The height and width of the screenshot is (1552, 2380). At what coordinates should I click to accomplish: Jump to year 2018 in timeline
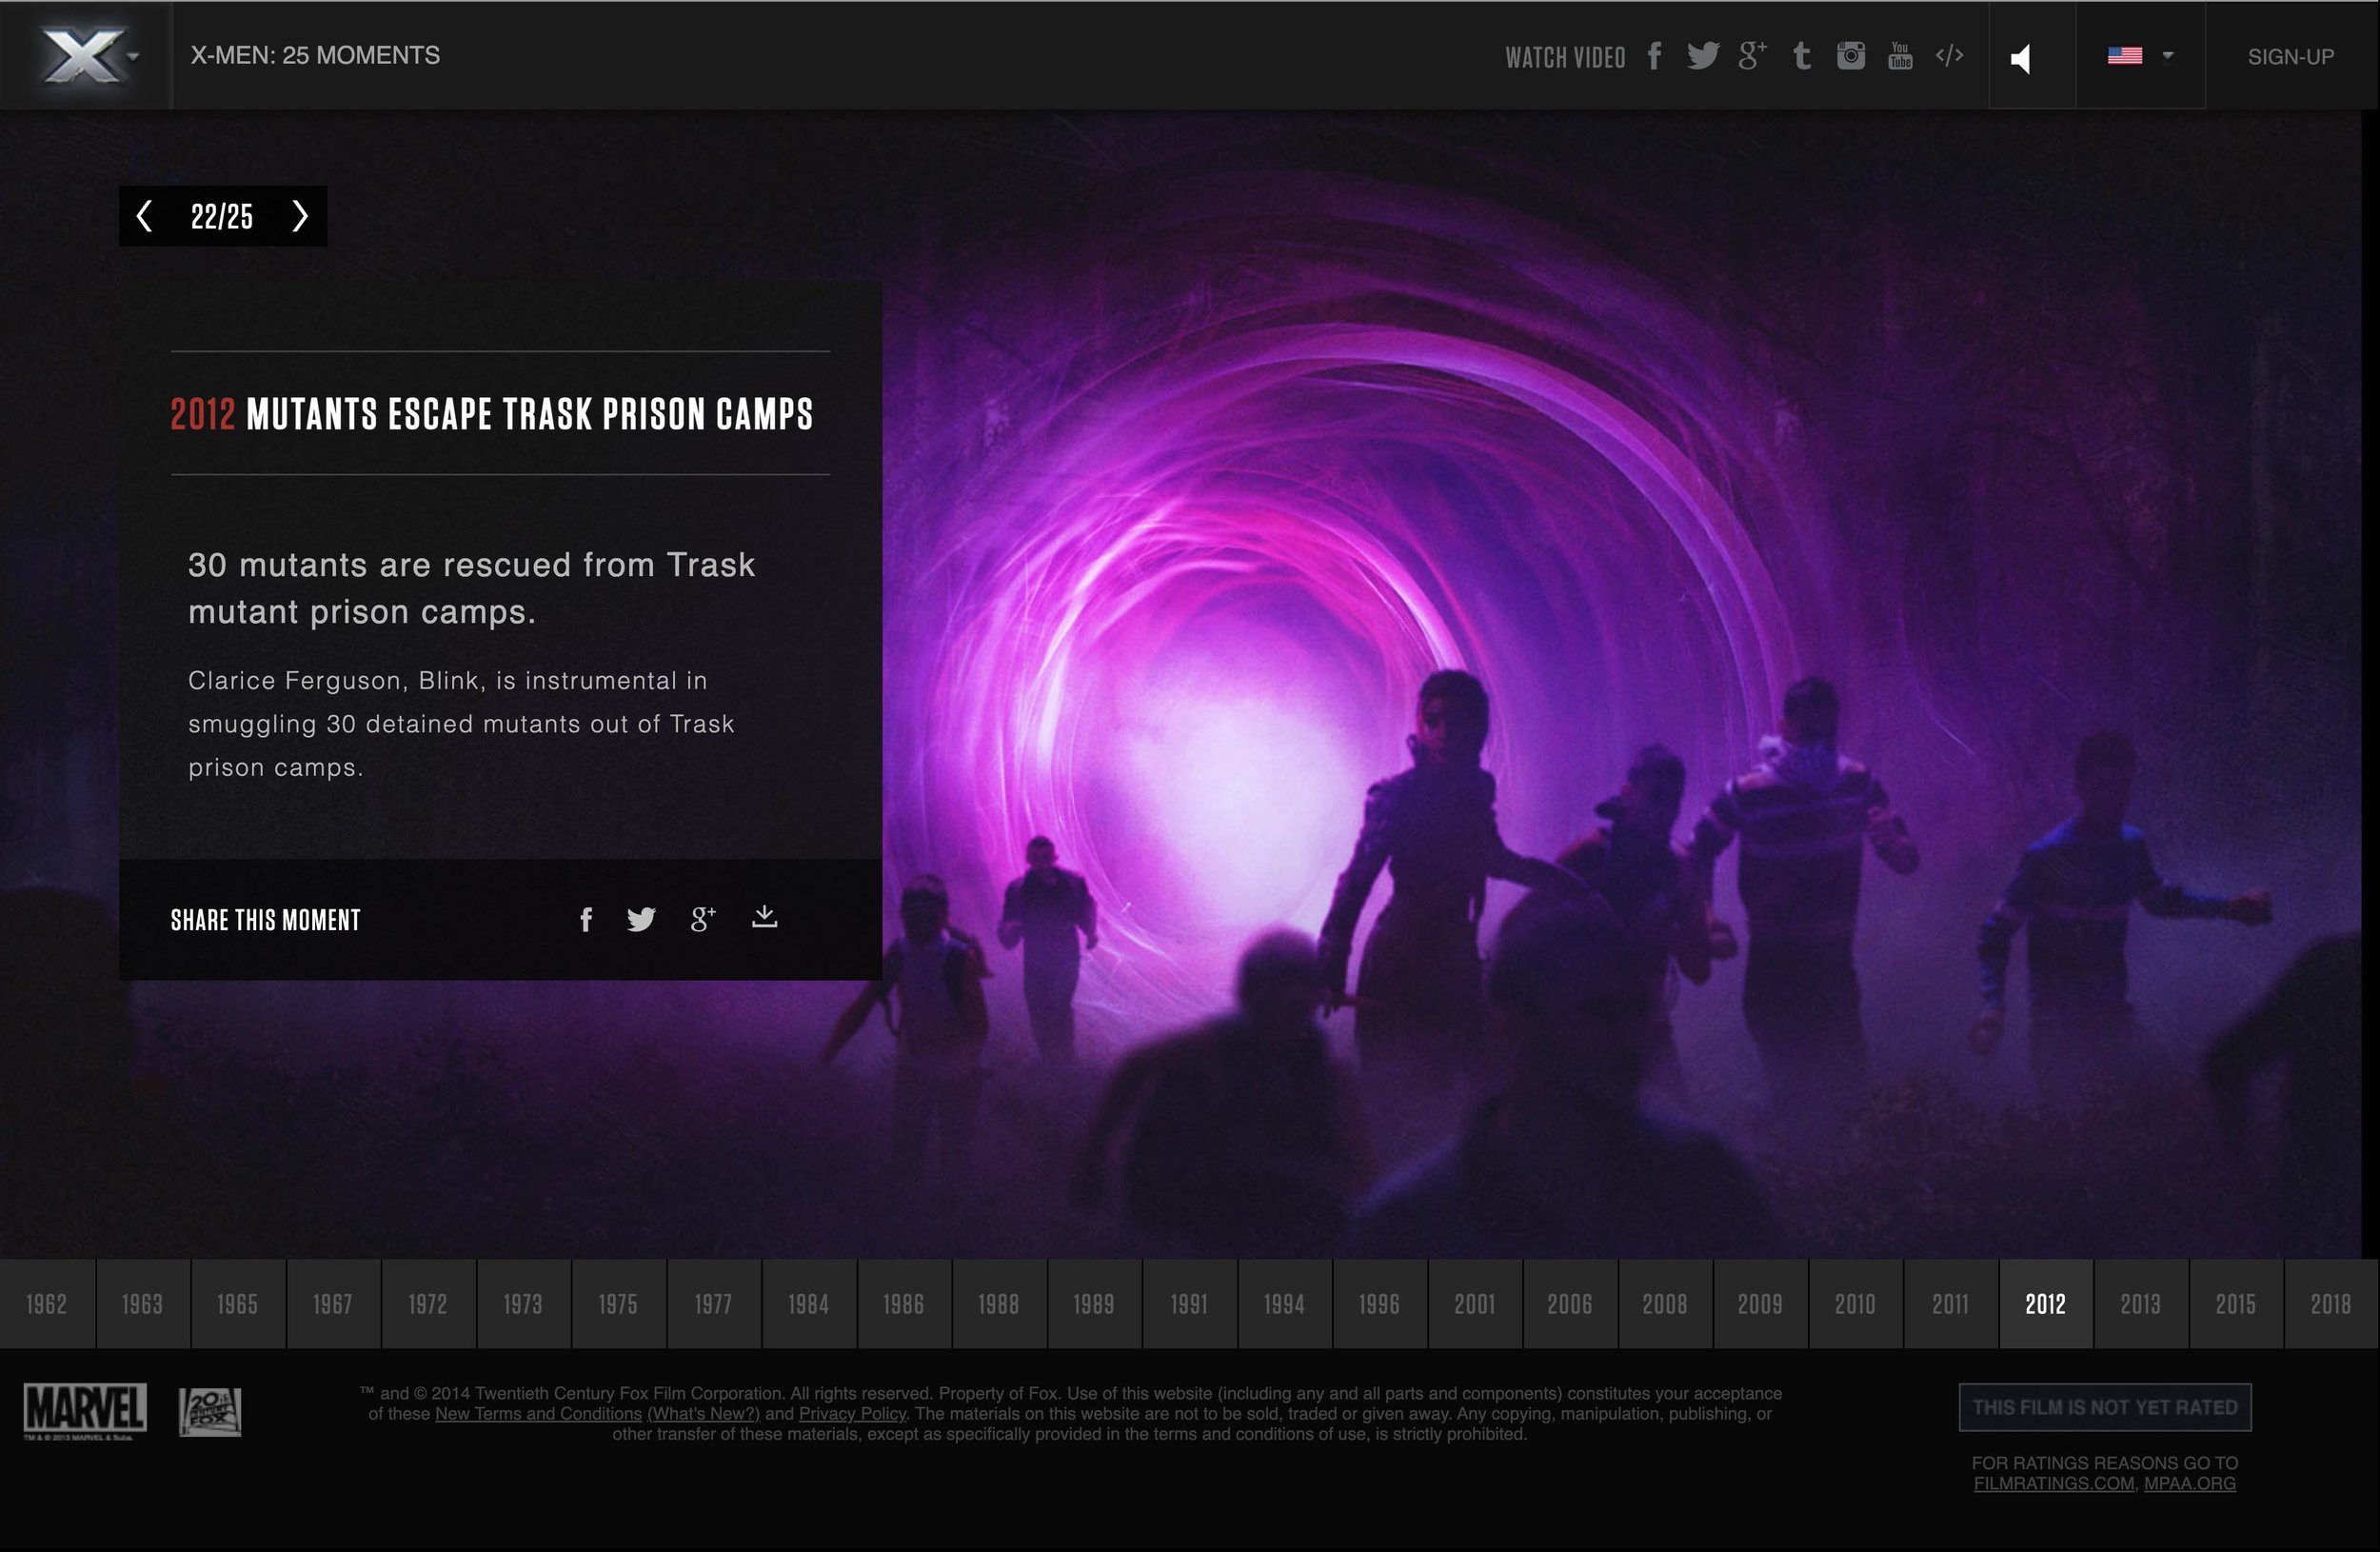coord(2331,1304)
